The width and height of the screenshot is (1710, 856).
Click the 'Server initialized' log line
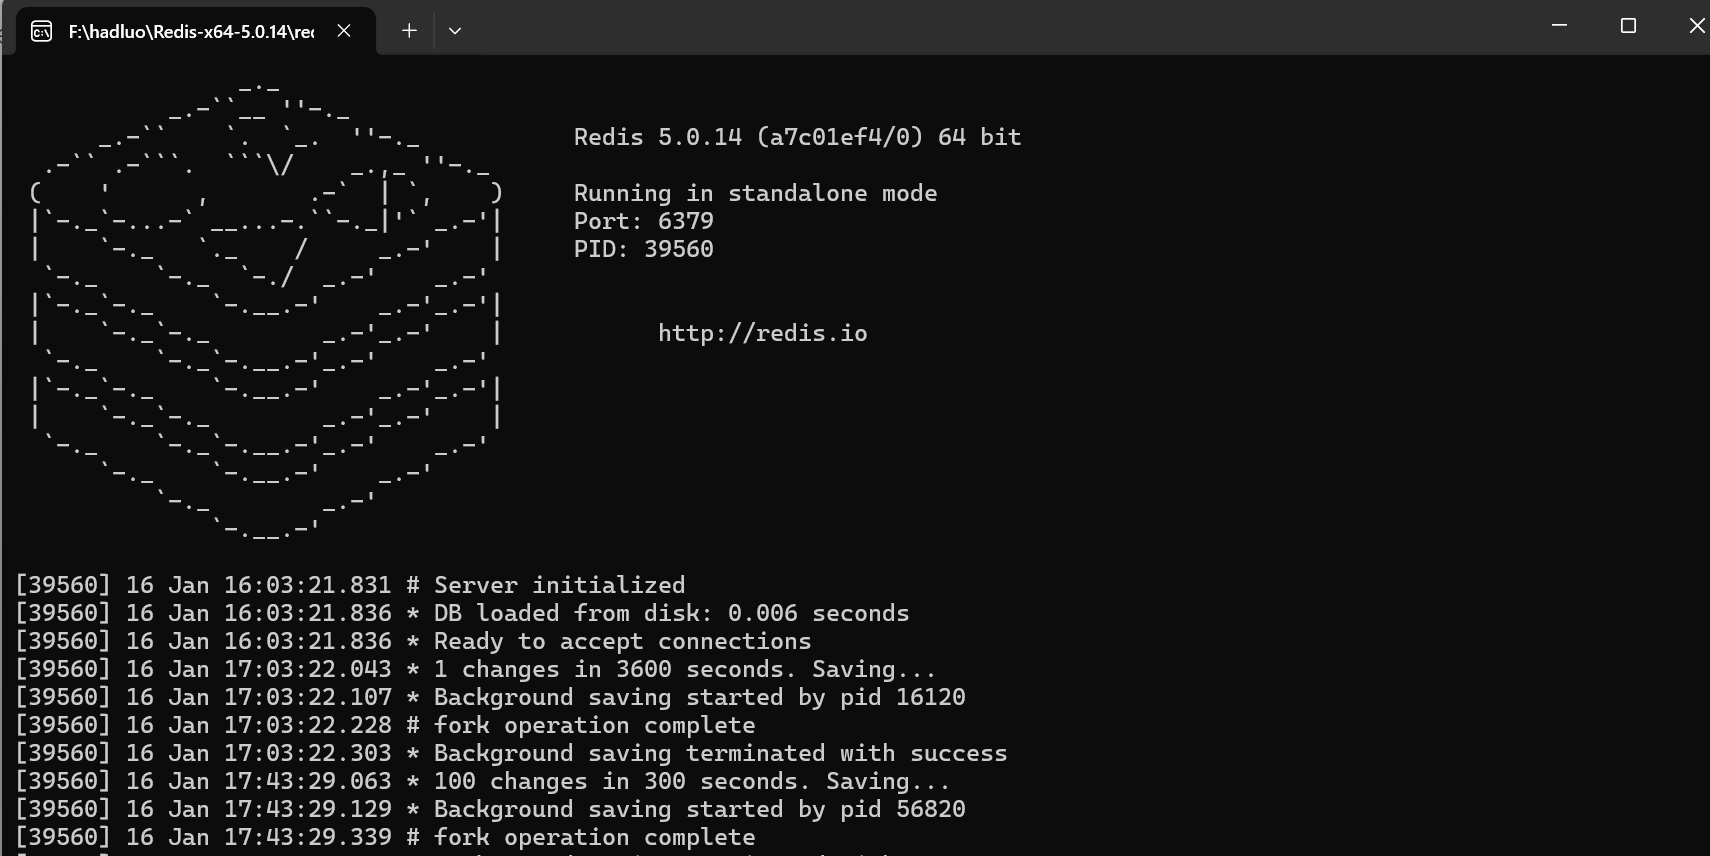coord(350,585)
